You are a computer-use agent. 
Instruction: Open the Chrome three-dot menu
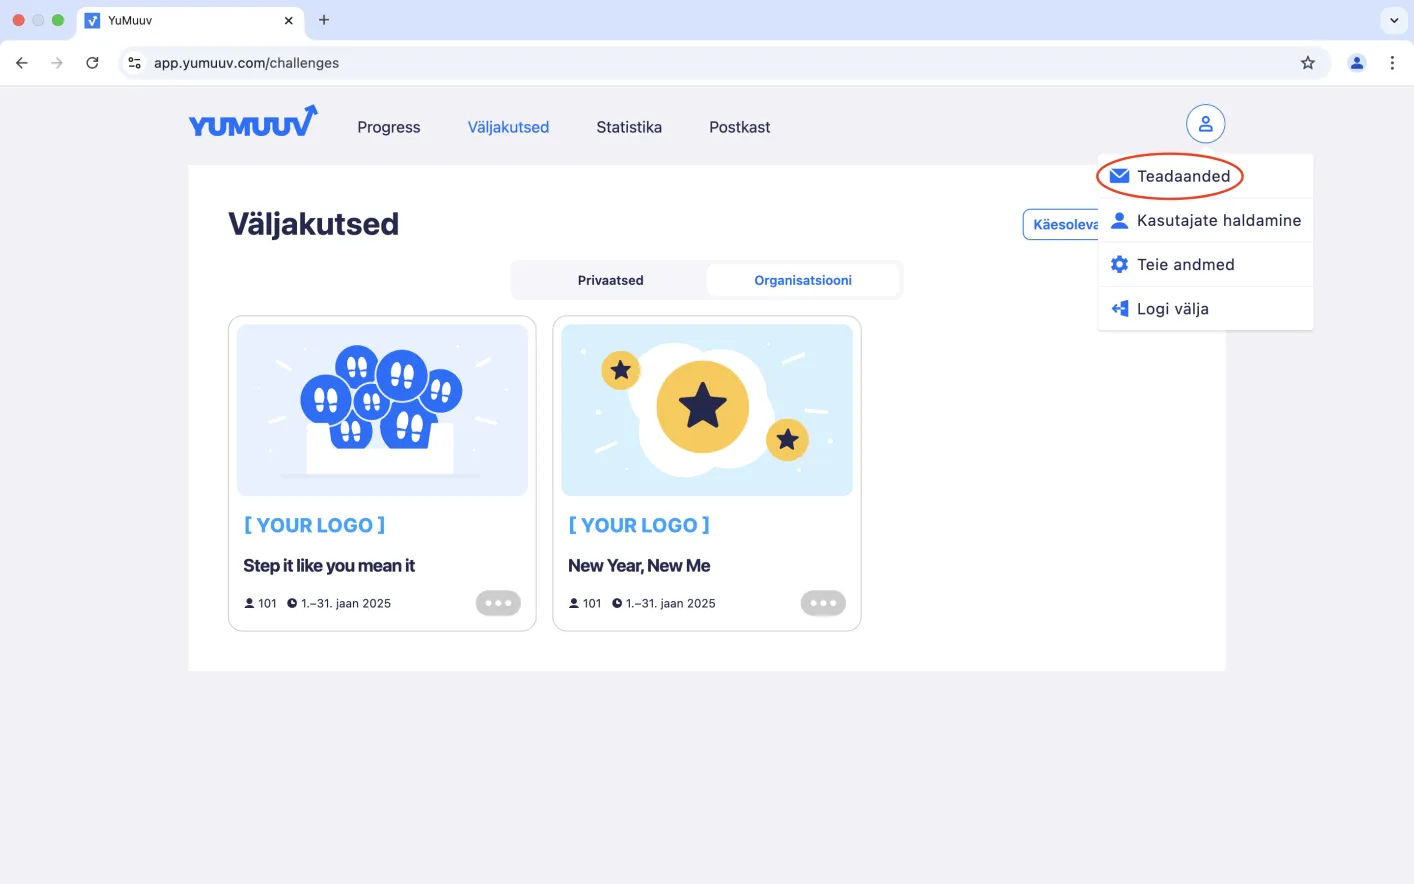pos(1392,63)
